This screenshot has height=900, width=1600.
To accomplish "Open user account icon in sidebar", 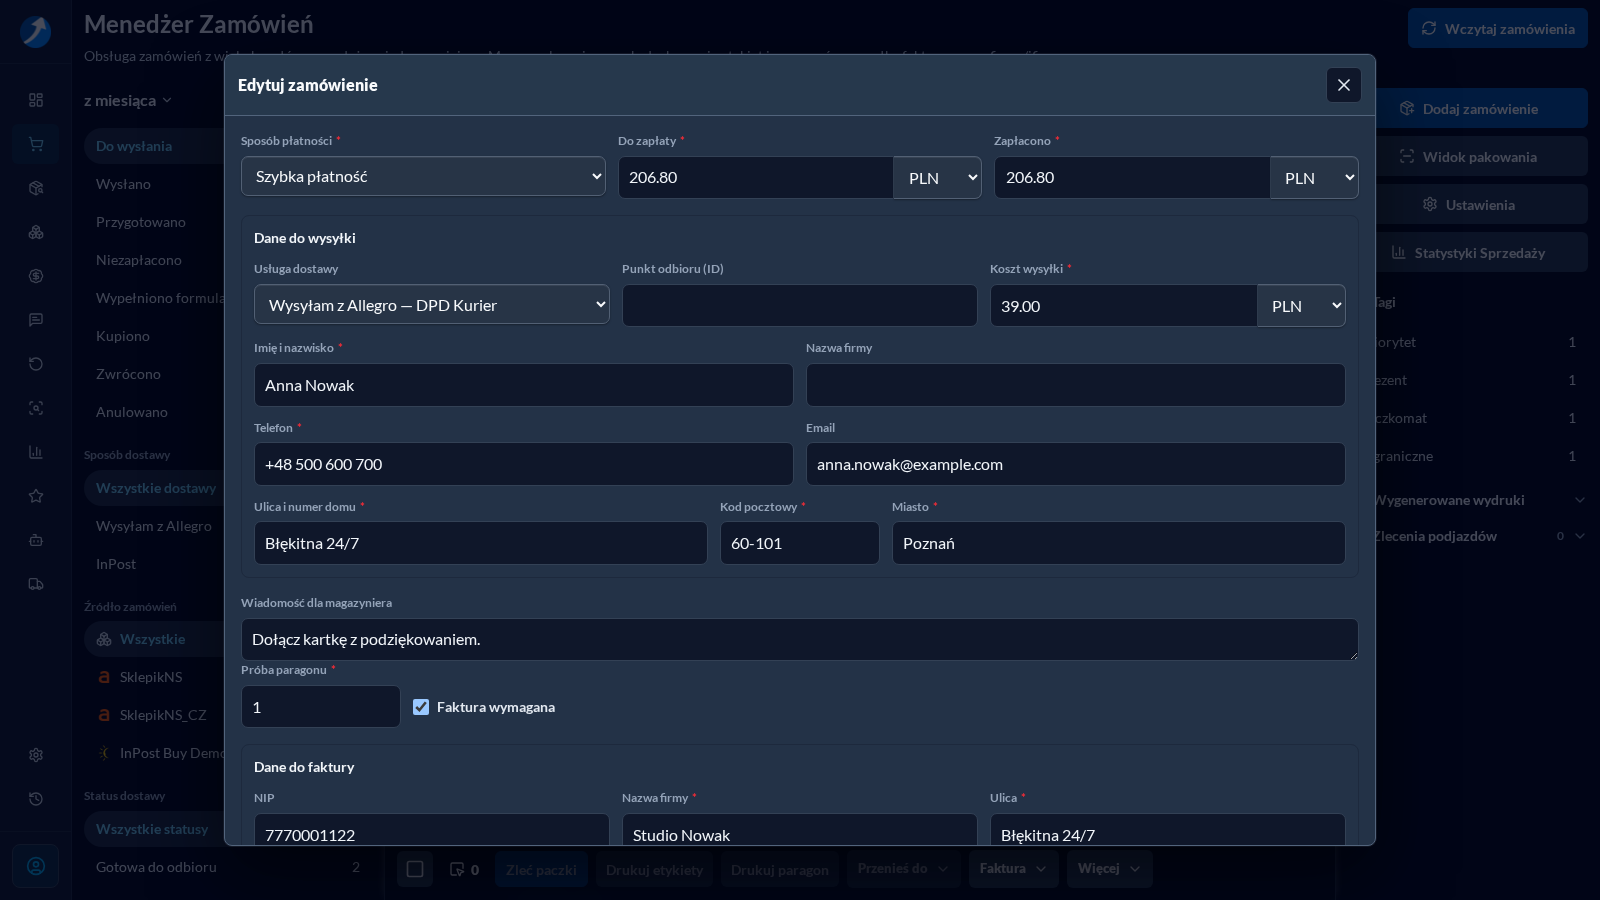I will tap(36, 866).
